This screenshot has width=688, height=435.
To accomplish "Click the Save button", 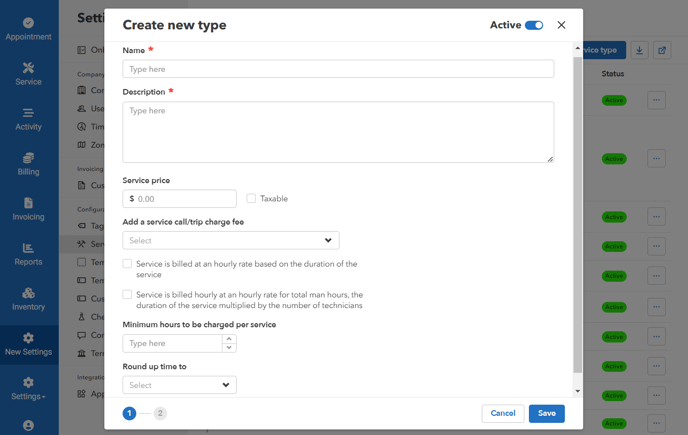I will pos(546,413).
